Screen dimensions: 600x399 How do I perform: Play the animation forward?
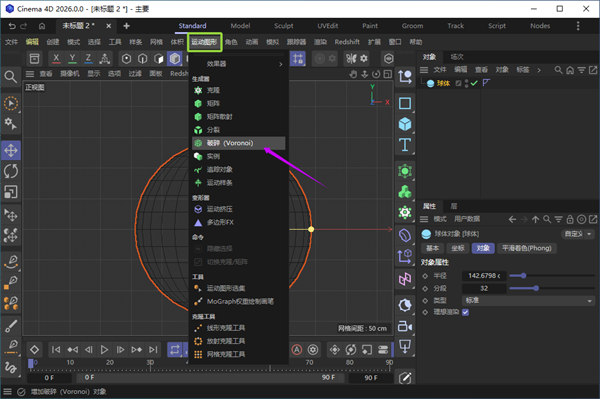click(104, 350)
